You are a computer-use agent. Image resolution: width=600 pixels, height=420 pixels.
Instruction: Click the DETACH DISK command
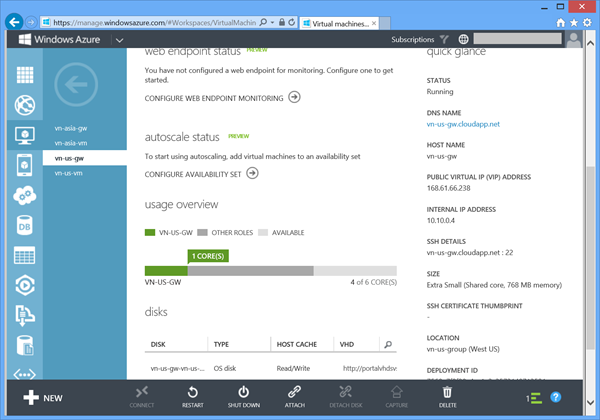click(346, 397)
